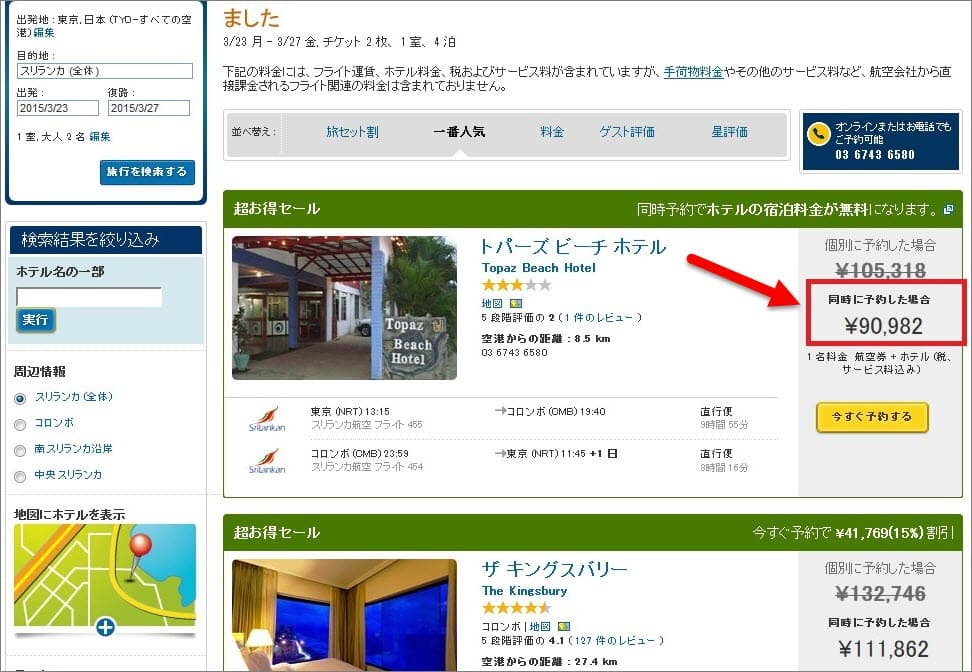The height and width of the screenshot is (672, 972).
Task: Click the 出発 date field 2015/3/23
Action: (x=58, y=108)
